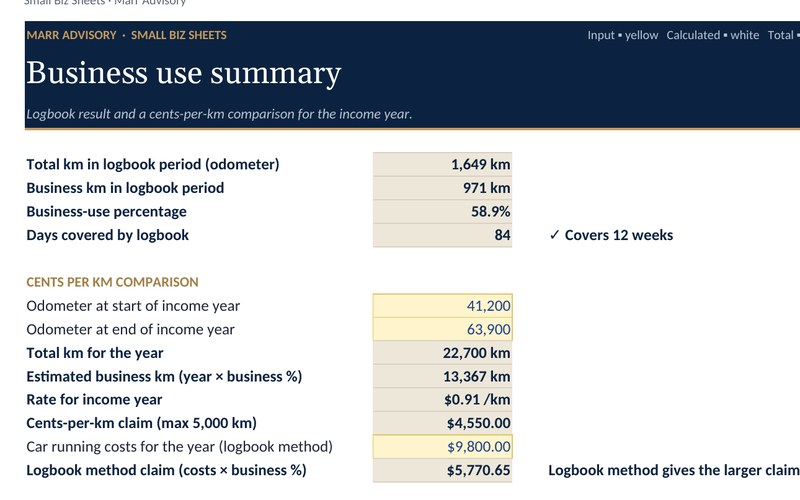Click the Cents per km comparison heading
This screenshot has height=500, width=800.
pos(112,282)
